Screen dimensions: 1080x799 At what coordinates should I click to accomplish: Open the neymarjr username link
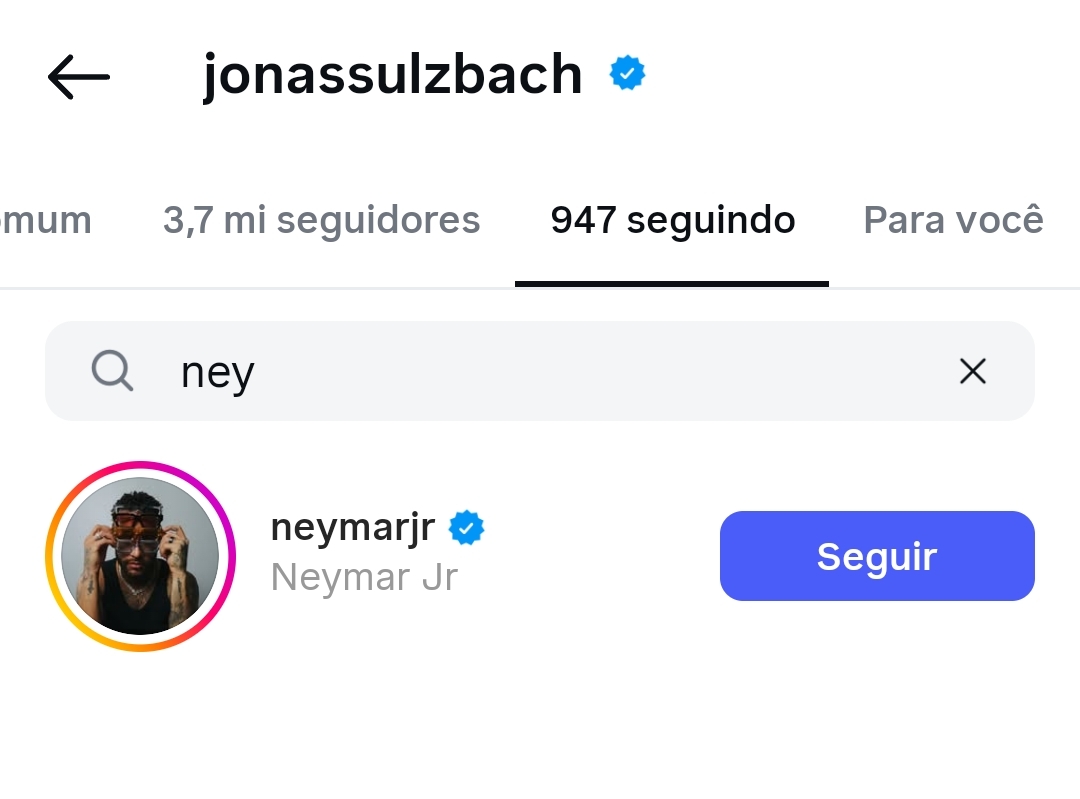click(x=353, y=527)
